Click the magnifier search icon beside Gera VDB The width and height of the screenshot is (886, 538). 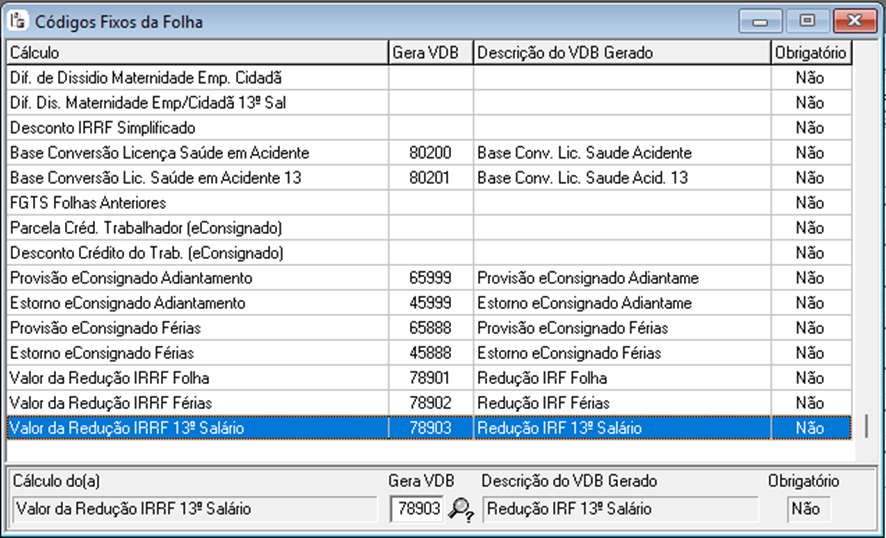(461, 509)
